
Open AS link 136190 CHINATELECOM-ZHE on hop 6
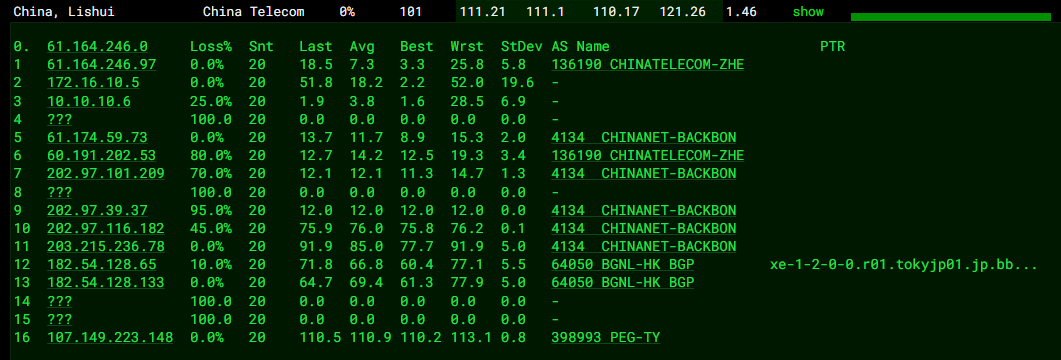pos(648,156)
